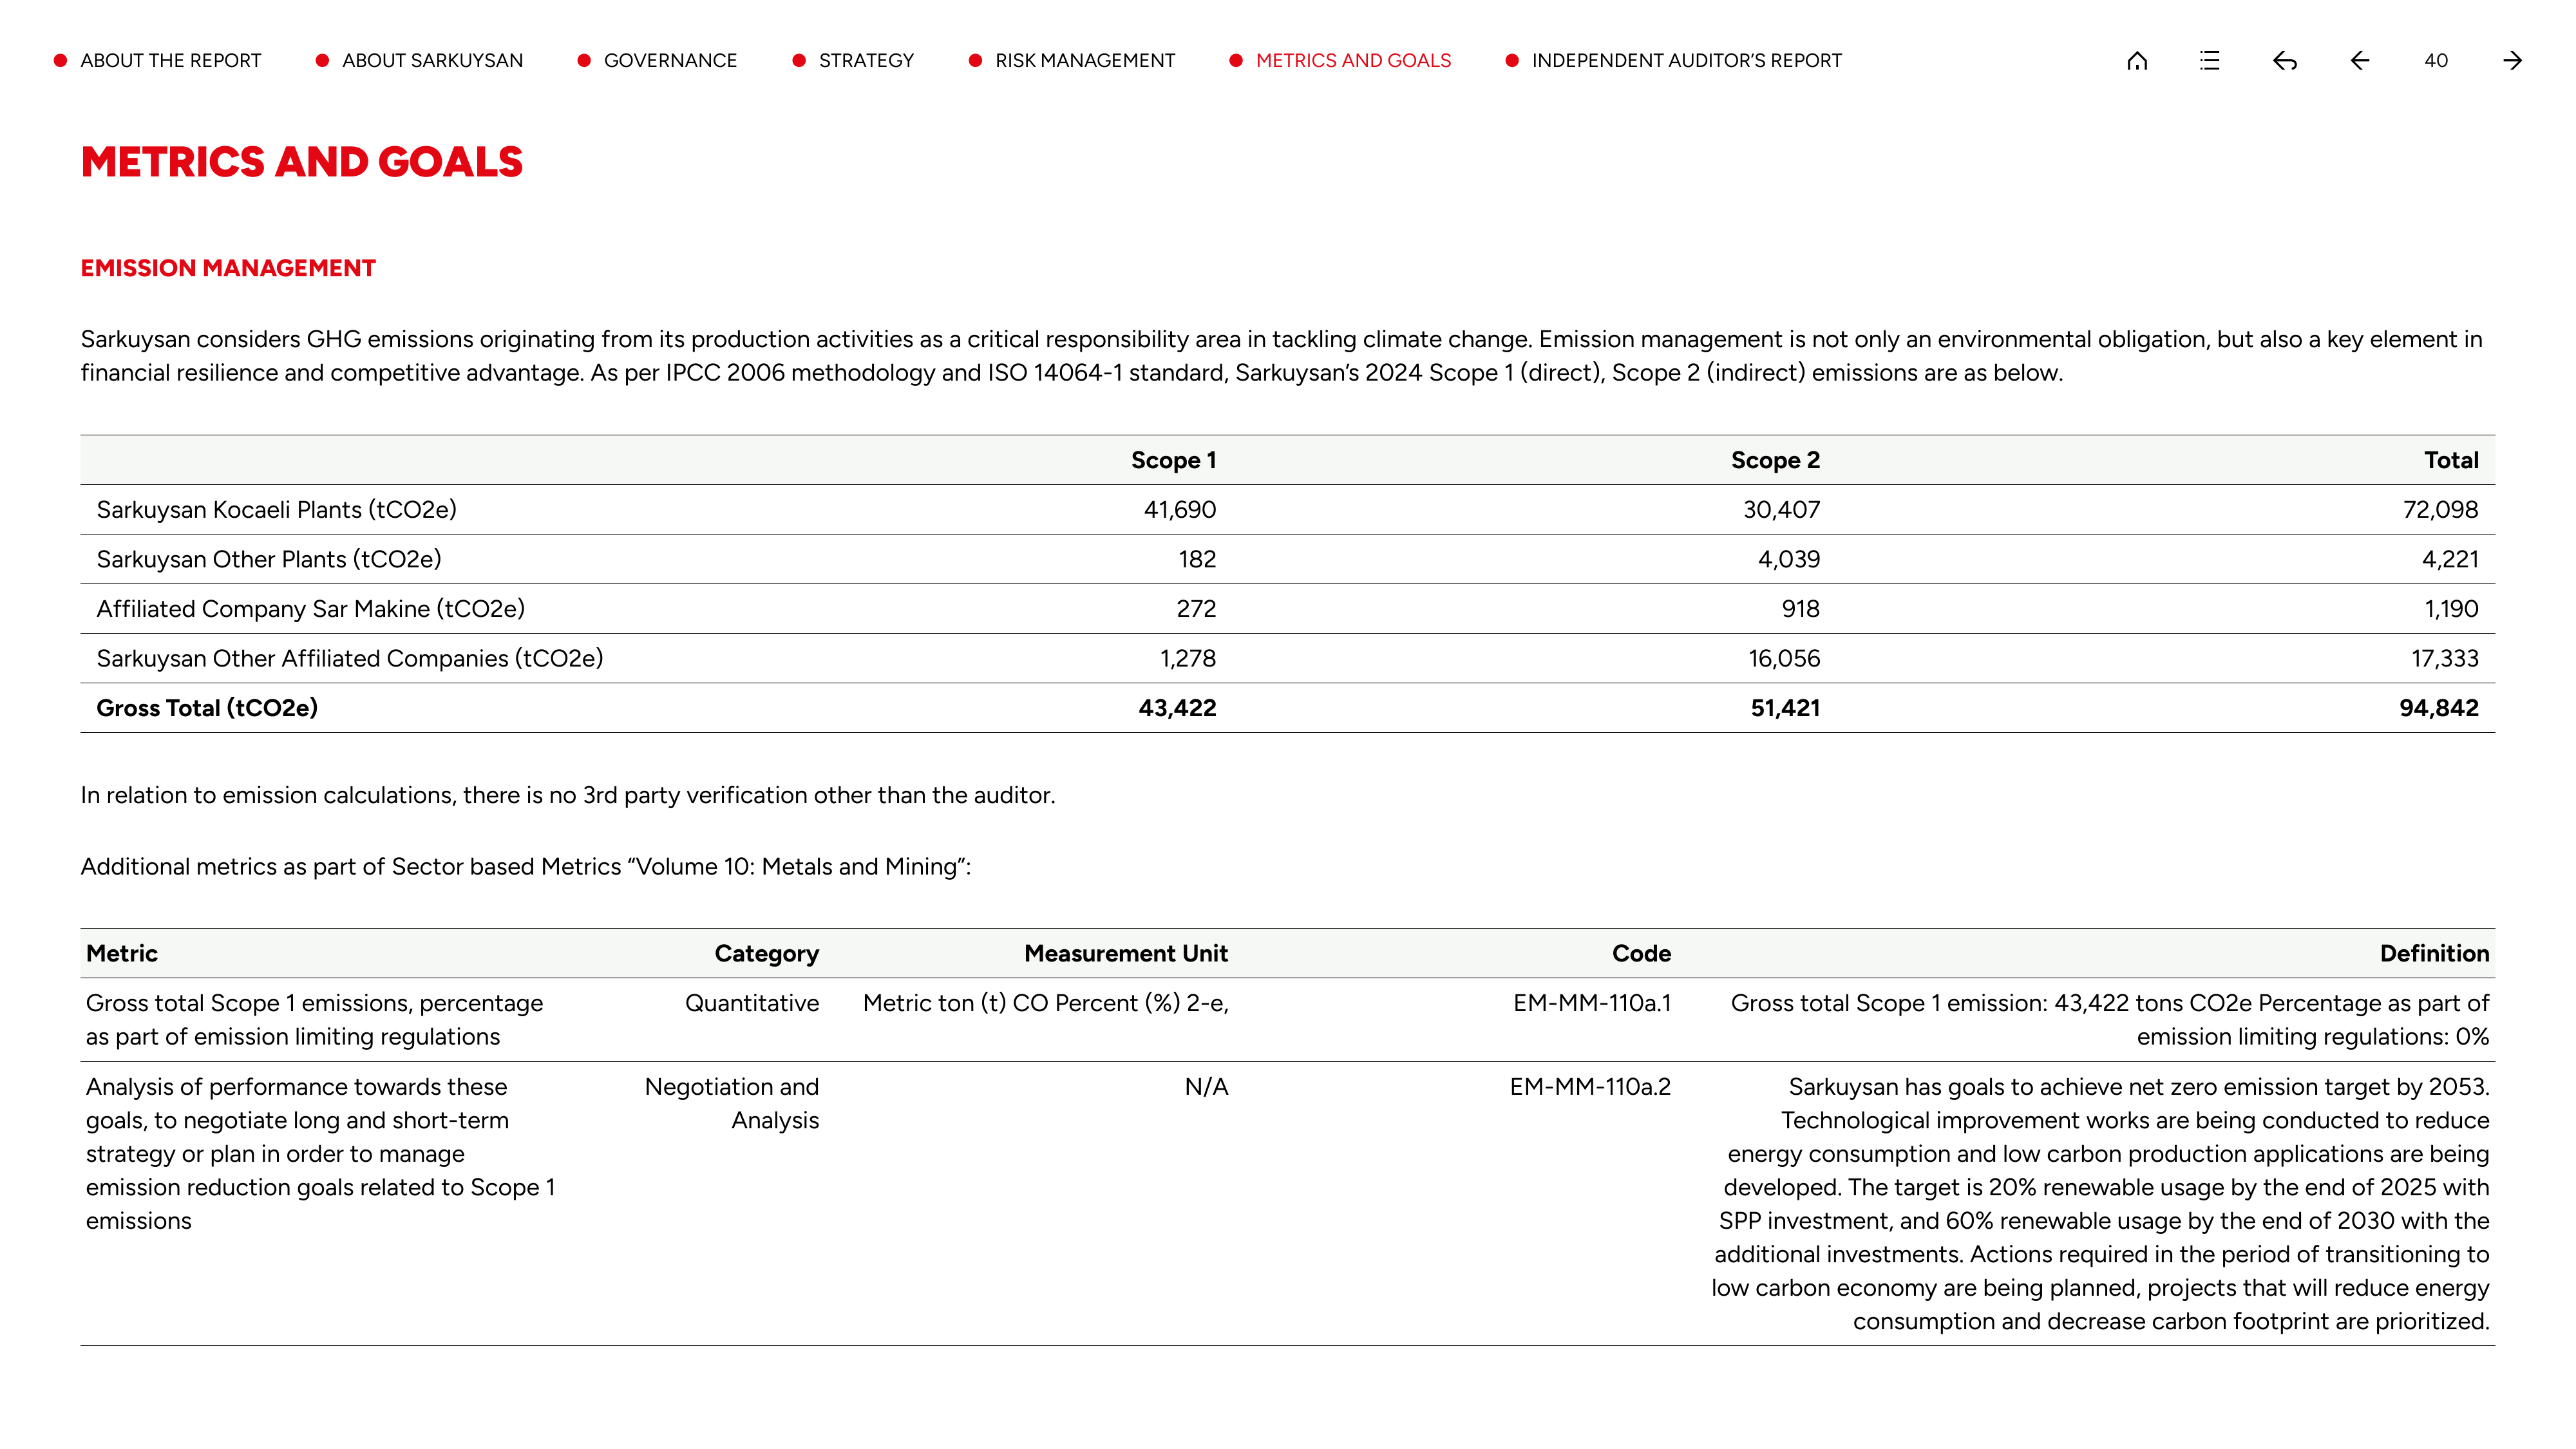This screenshot has width=2576, height=1449.
Task: Go to next page with right arrow
Action: click(2512, 61)
